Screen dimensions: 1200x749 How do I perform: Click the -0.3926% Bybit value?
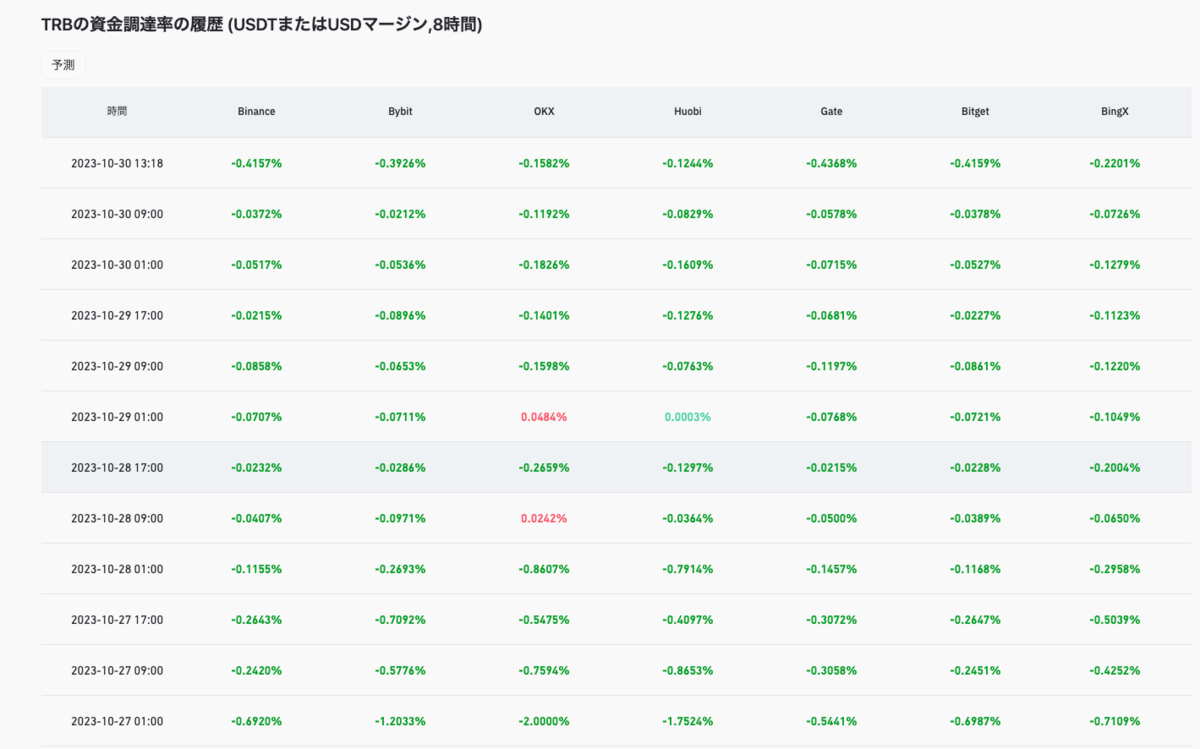tap(400, 163)
